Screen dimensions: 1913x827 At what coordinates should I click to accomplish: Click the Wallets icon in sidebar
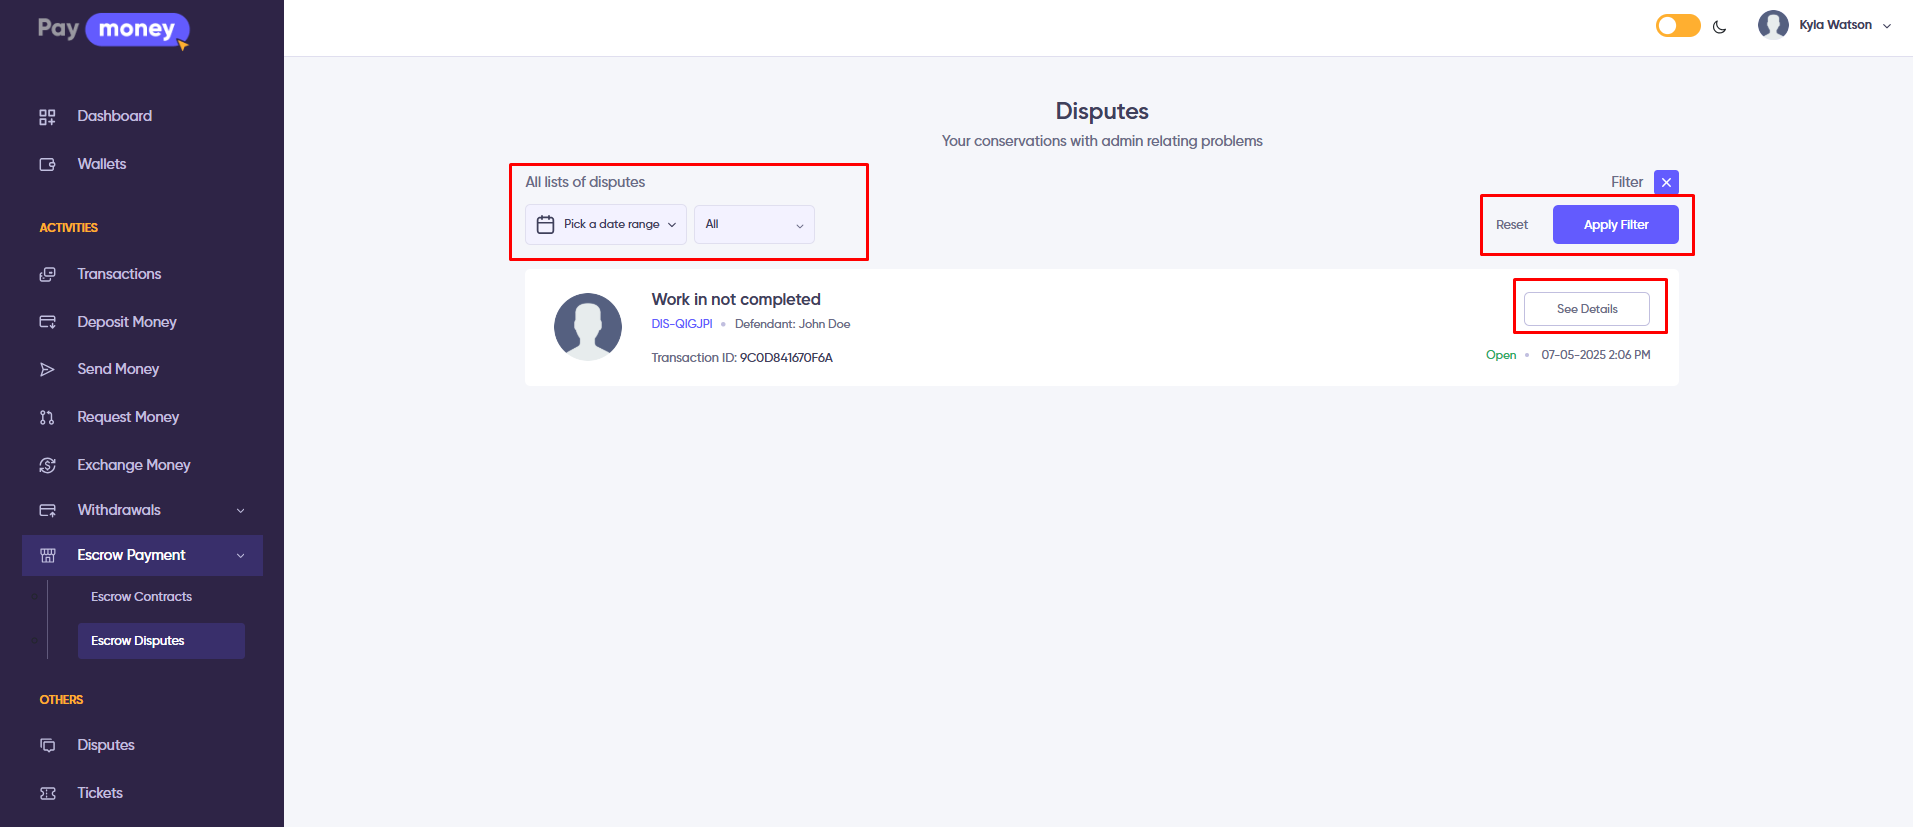(47, 165)
